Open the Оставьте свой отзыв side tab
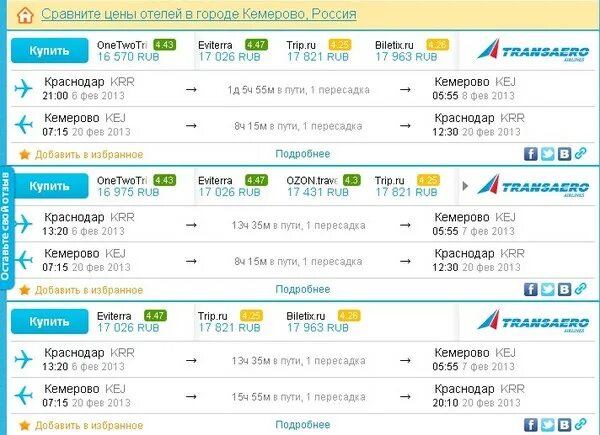Viewport: 600px width, 435px height. (x=5, y=226)
